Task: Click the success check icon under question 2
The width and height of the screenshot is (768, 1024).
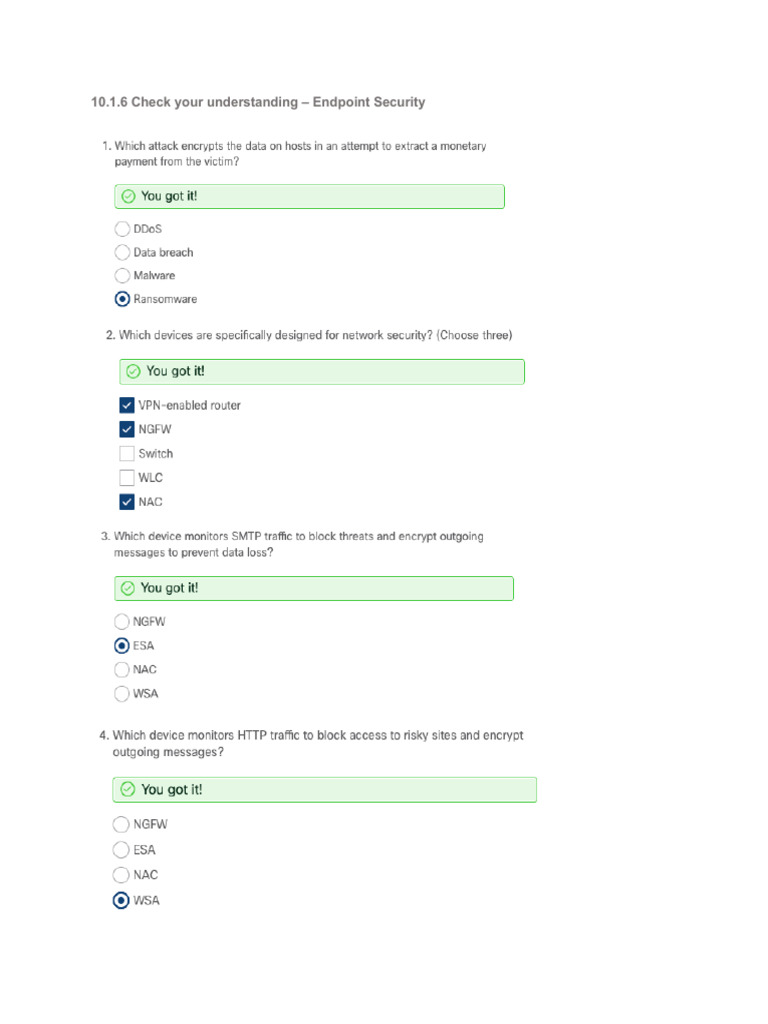Action: tap(133, 372)
